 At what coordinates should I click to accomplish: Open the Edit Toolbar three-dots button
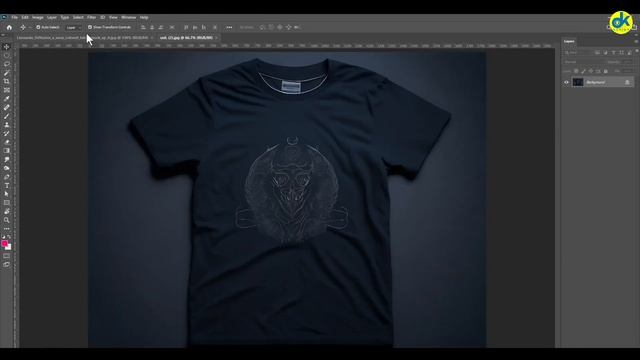(7, 229)
